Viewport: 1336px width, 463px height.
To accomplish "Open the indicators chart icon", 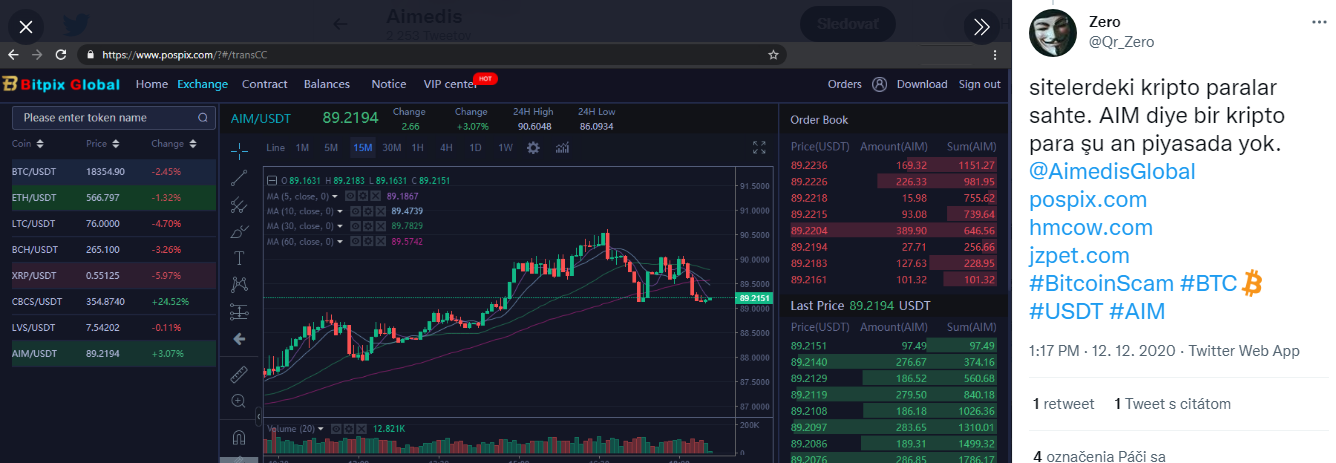I will pos(562,147).
